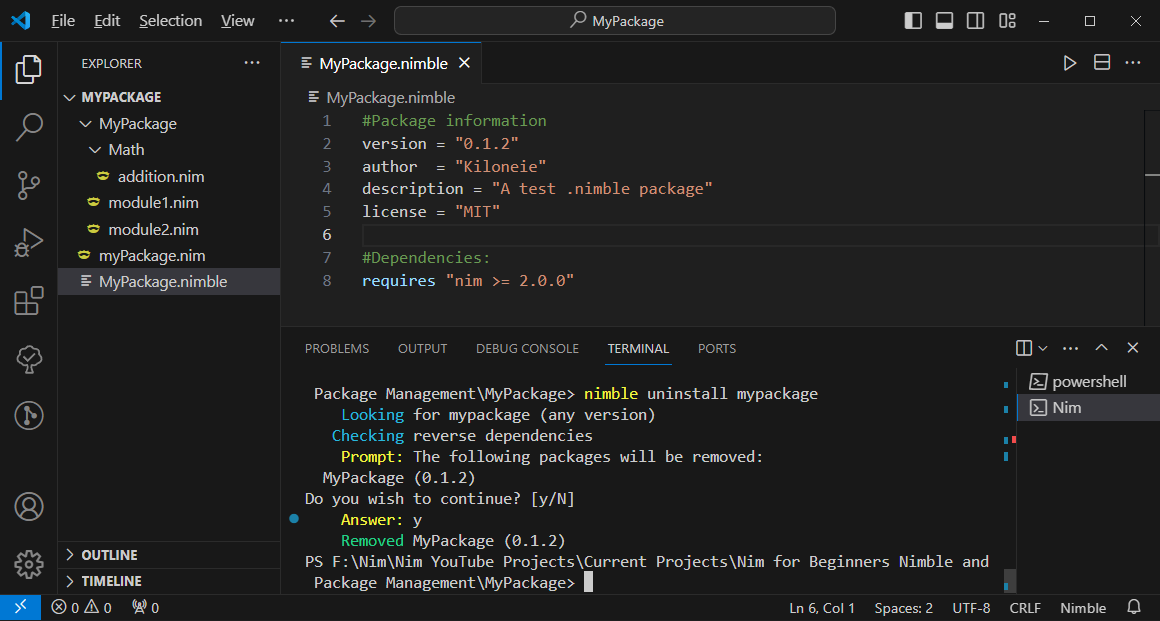Click the ports forwarded indicator in status bar
Viewport: 1160px width, 621px height.
coord(146,608)
